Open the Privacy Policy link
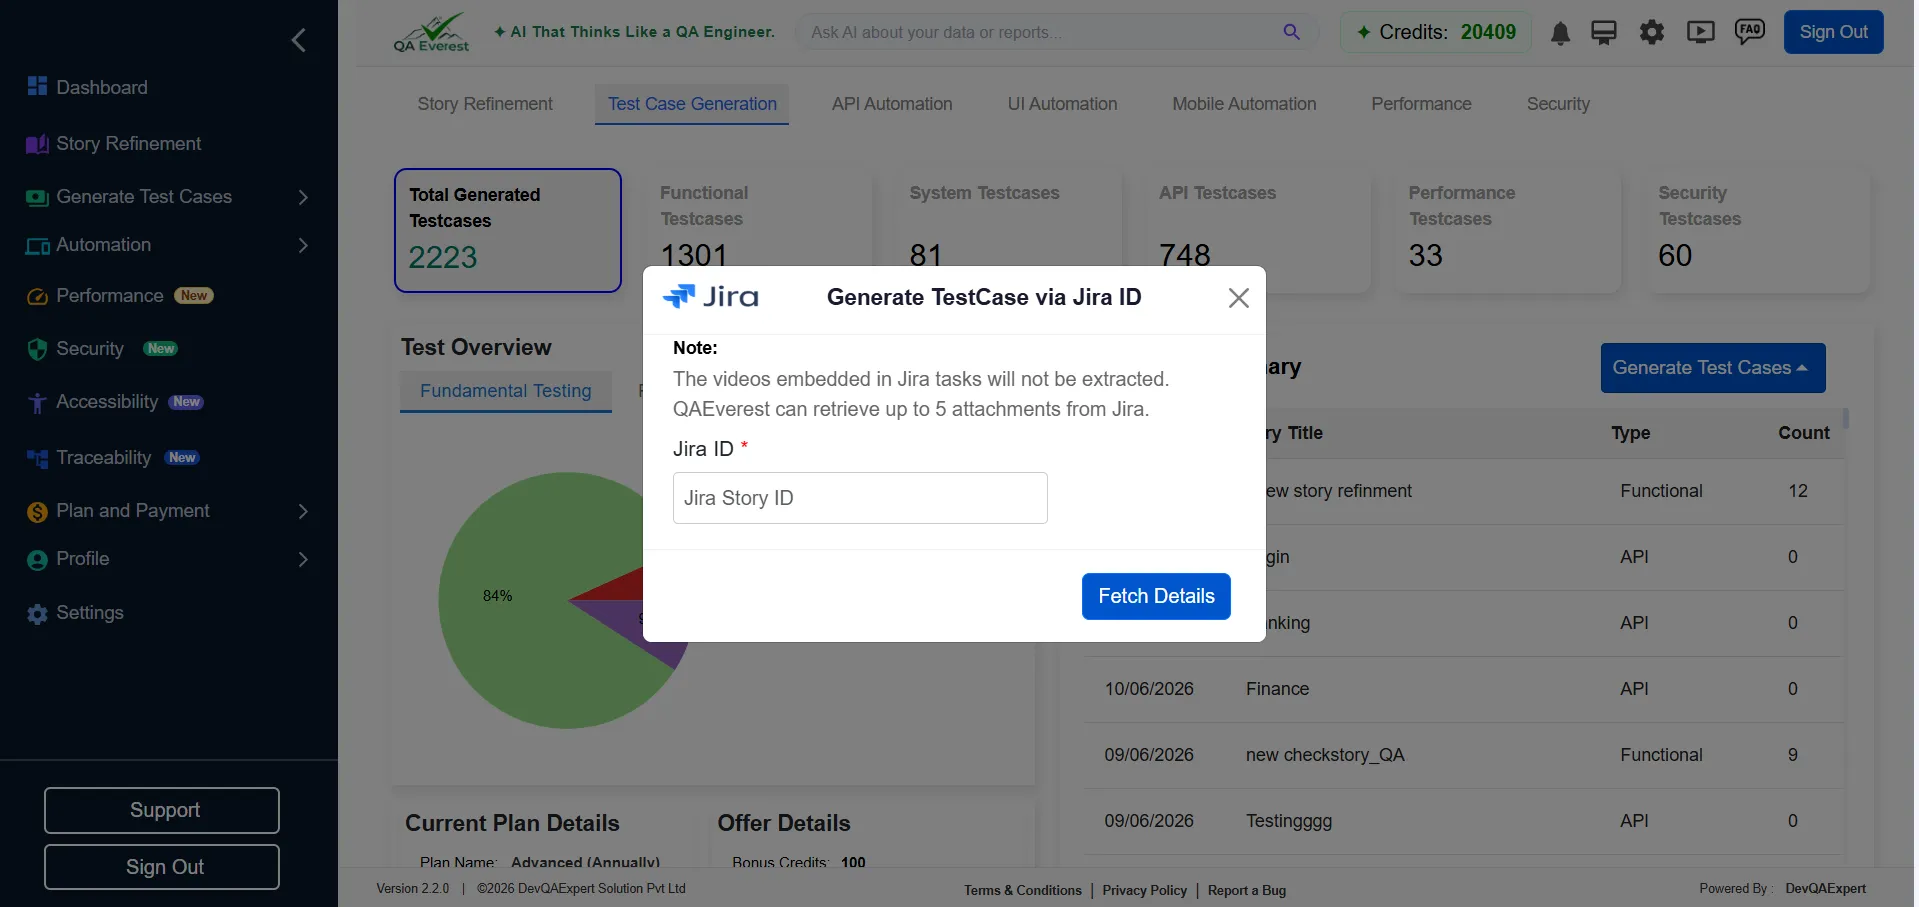This screenshot has width=1919, height=907. (1144, 890)
